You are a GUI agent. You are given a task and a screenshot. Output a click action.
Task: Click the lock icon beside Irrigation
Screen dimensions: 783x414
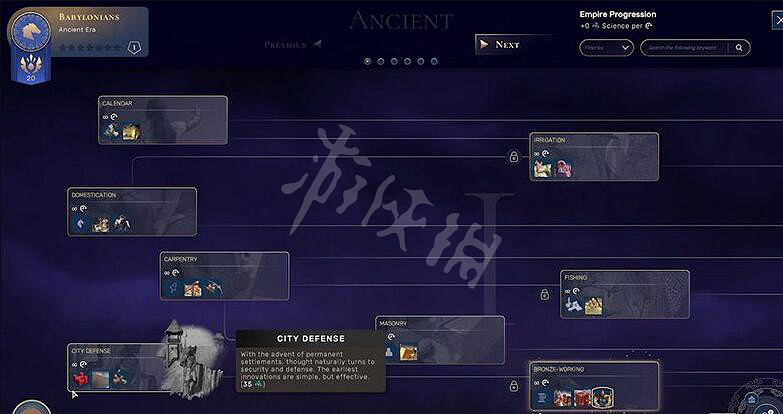point(514,157)
